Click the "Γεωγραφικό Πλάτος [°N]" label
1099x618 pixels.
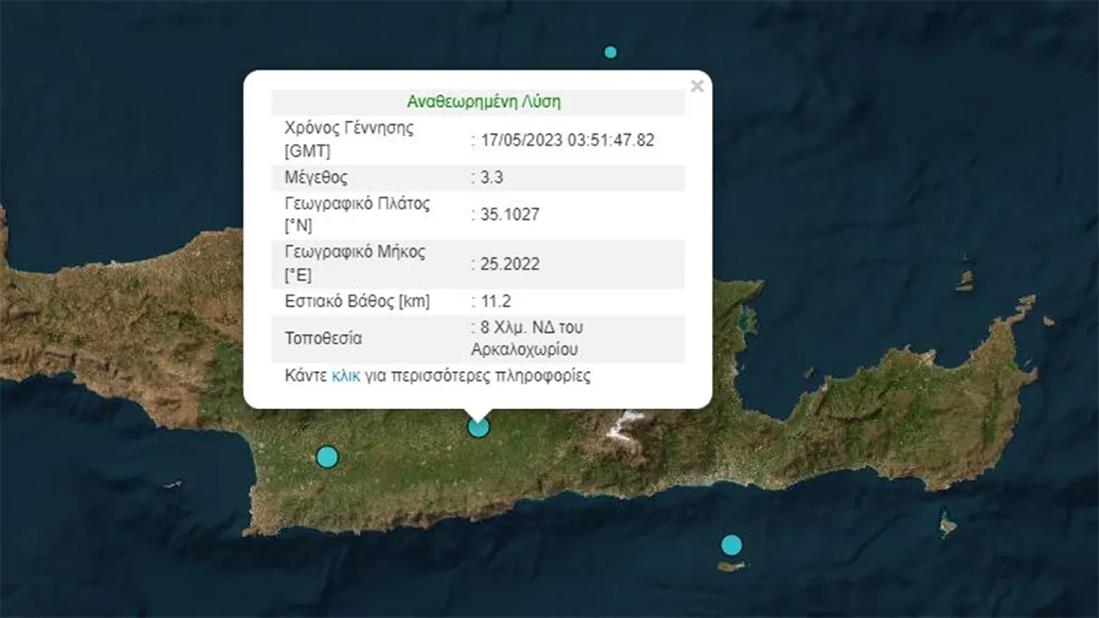357,215
